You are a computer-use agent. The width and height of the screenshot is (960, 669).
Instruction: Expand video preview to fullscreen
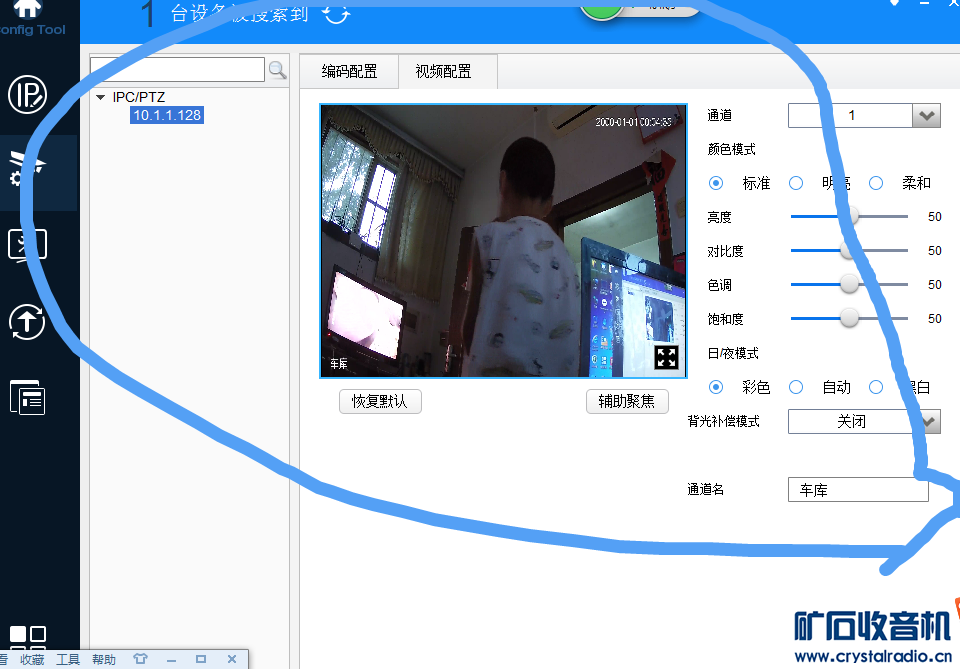point(666,357)
